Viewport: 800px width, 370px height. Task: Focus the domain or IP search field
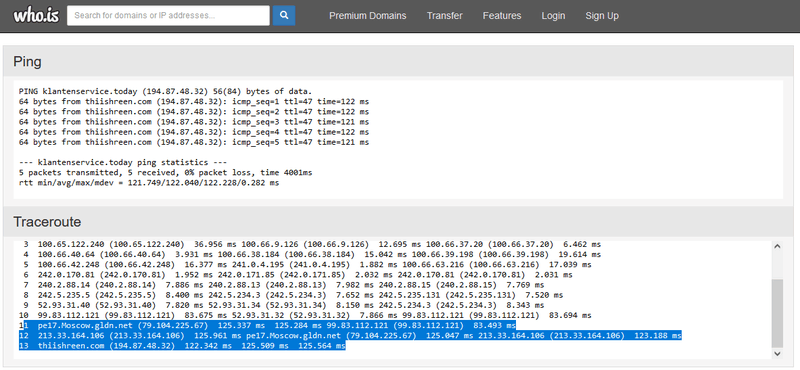[x=168, y=15]
